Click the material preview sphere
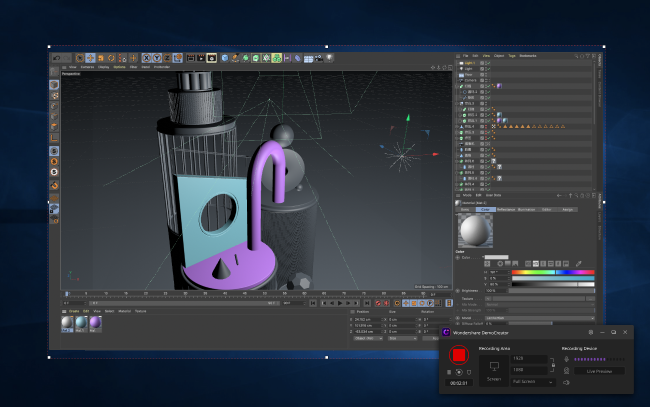Viewport: 650px width, 407px height. point(475,231)
